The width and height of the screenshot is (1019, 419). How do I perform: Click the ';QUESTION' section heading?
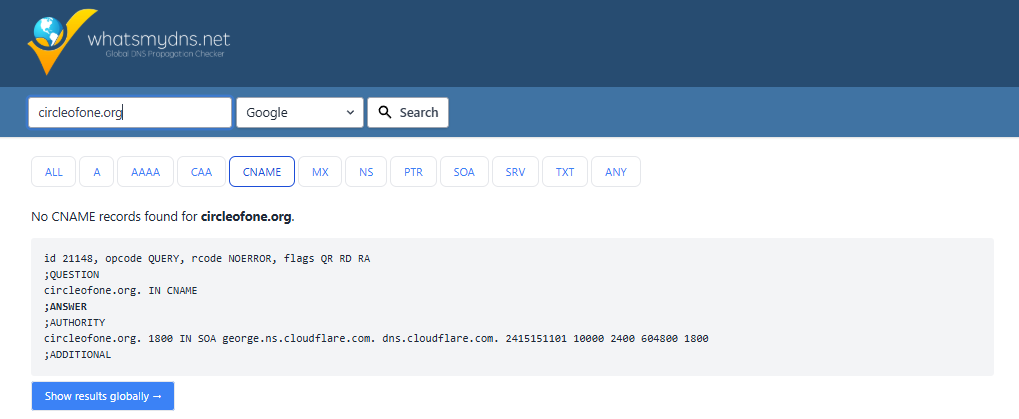click(71, 275)
